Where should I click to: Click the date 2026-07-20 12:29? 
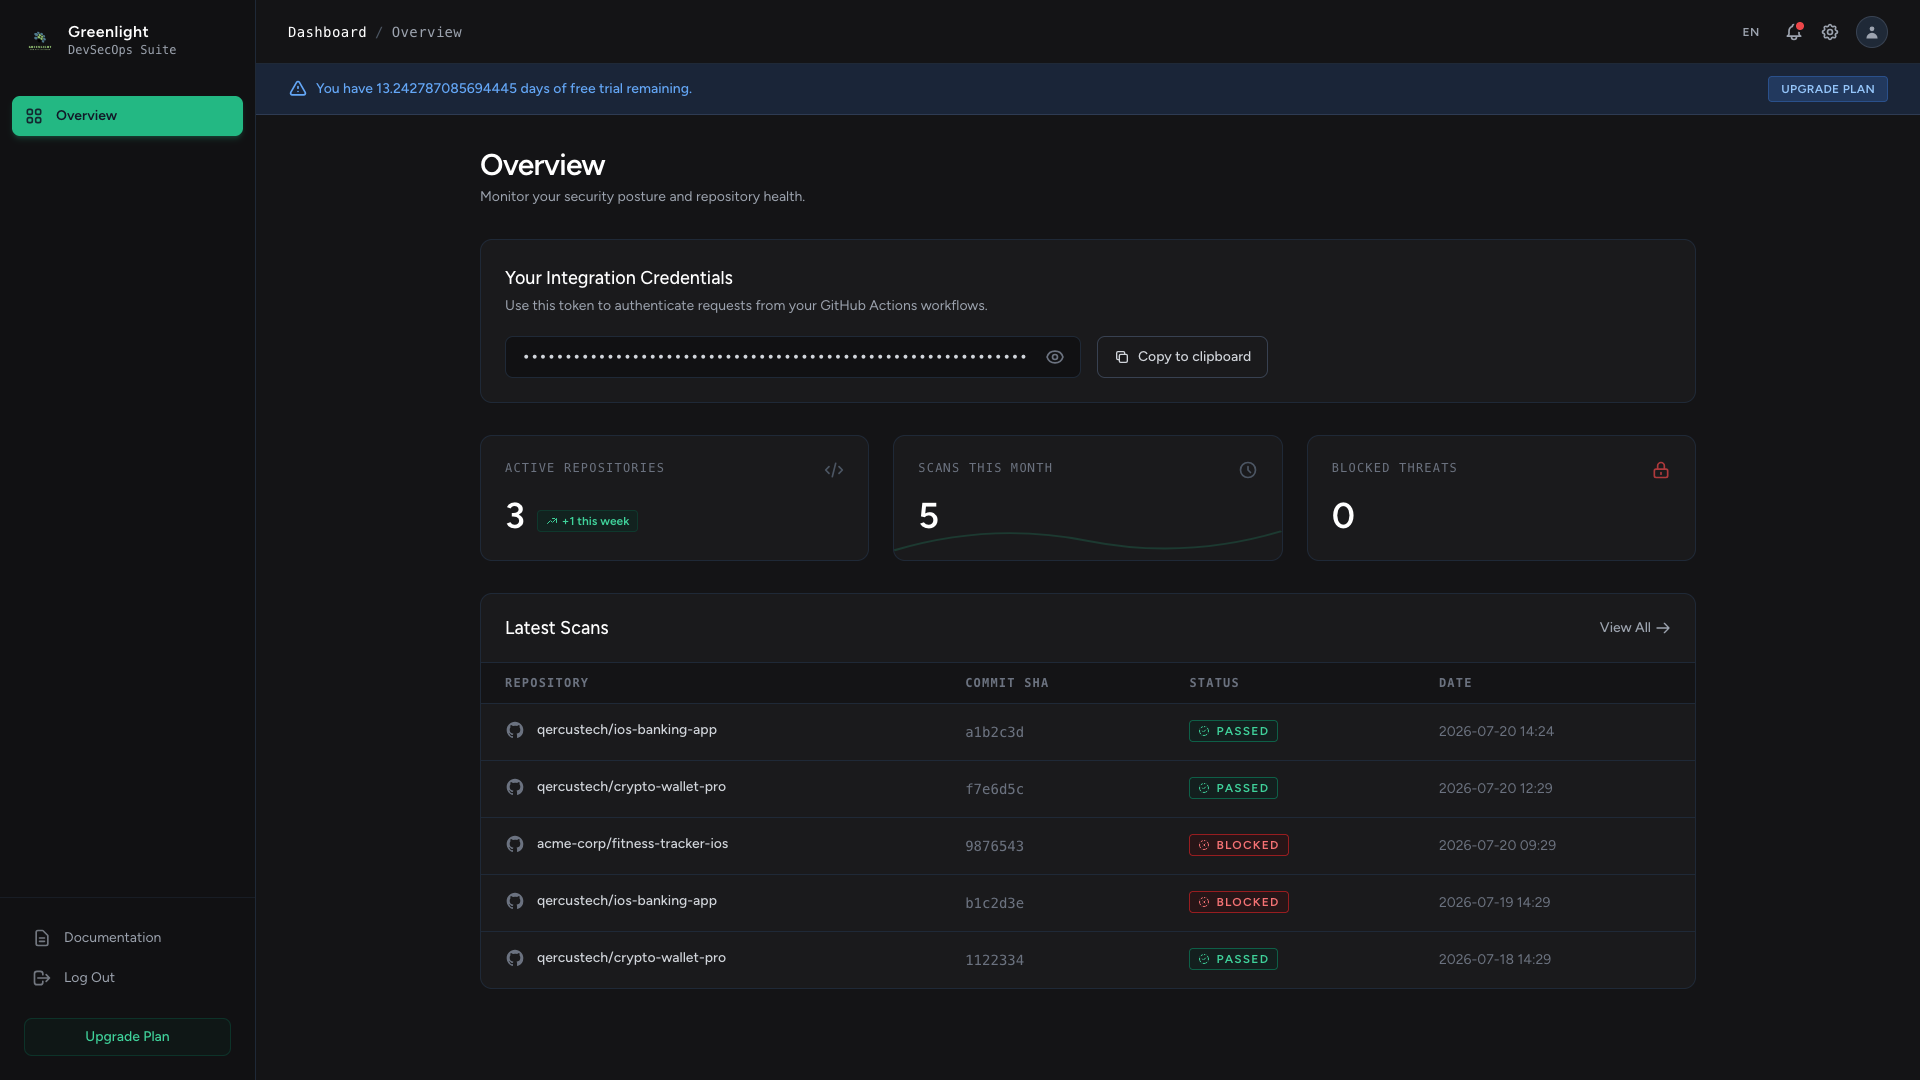[1495, 788]
